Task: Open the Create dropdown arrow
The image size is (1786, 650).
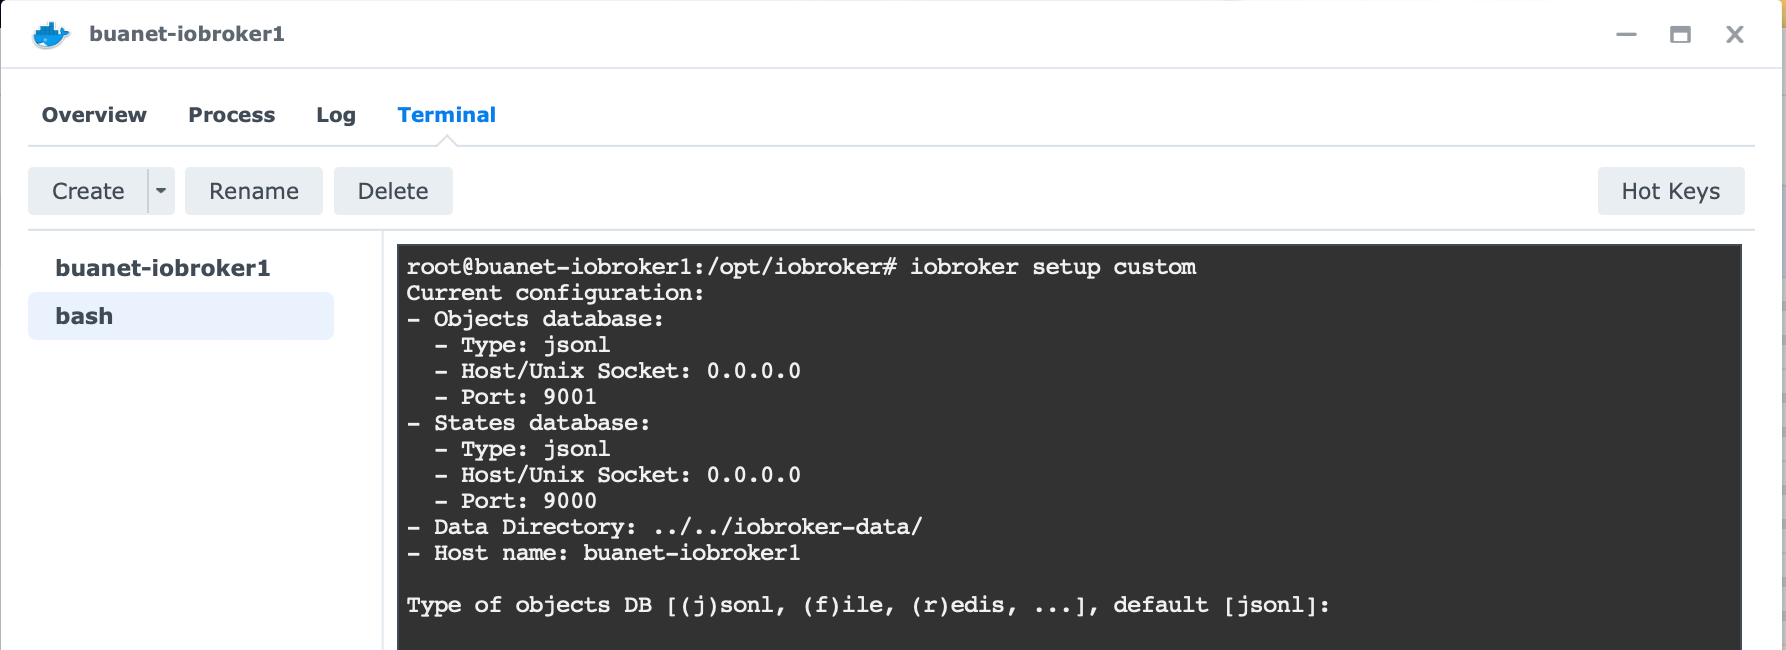Action: point(161,191)
